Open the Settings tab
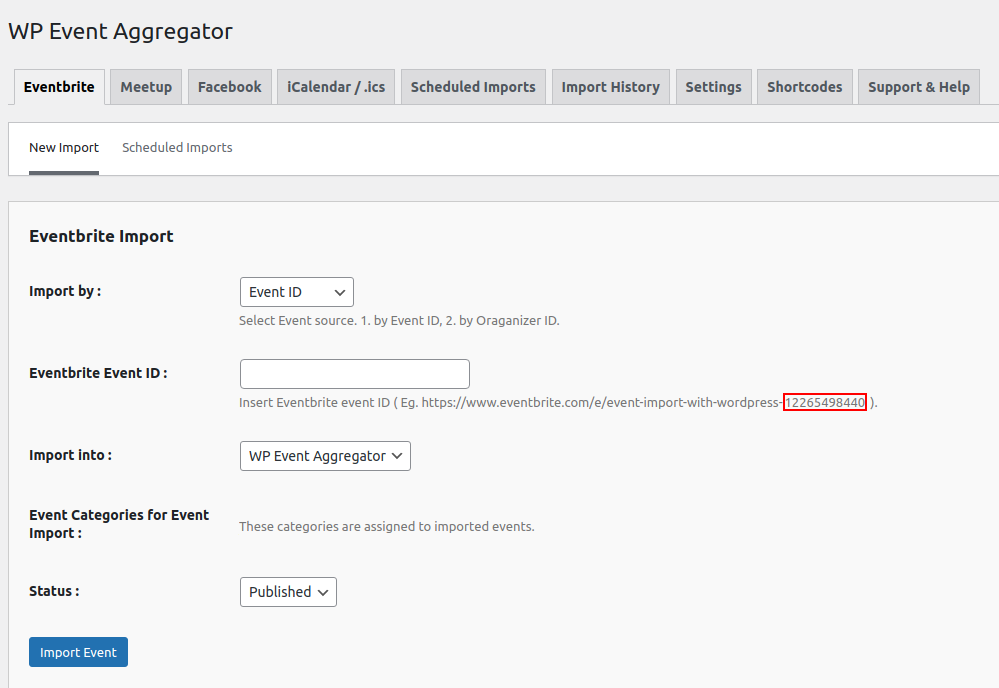999x688 pixels. (713, 86)
